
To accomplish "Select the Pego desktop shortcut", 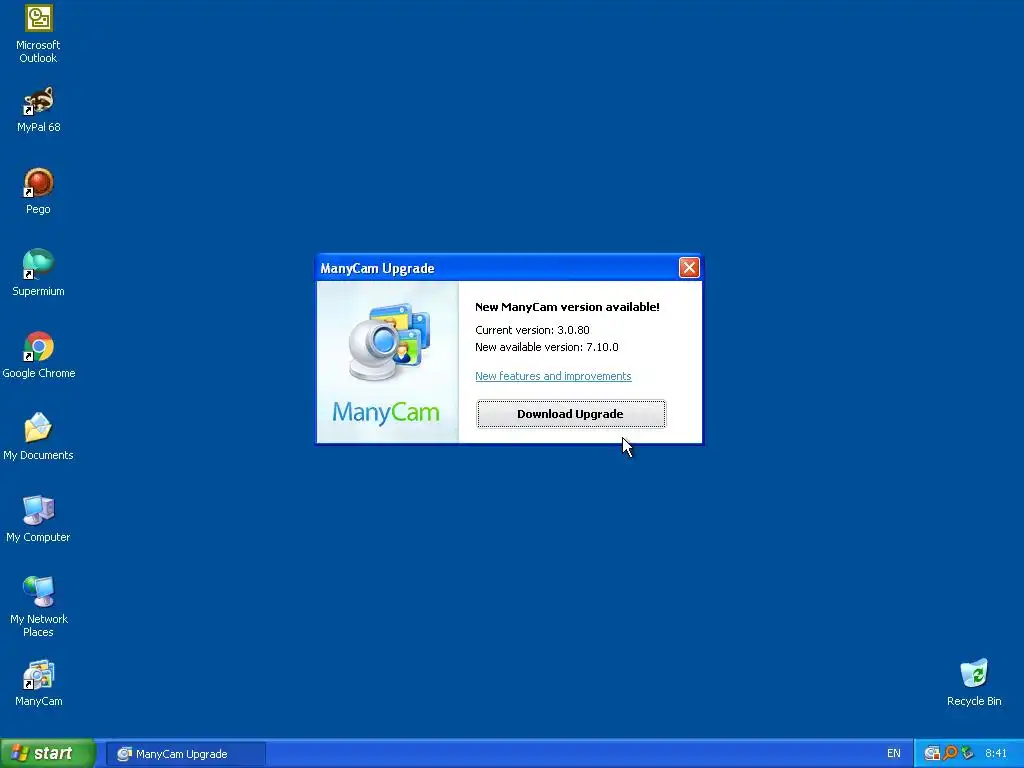I will click(x=38, y=191).
